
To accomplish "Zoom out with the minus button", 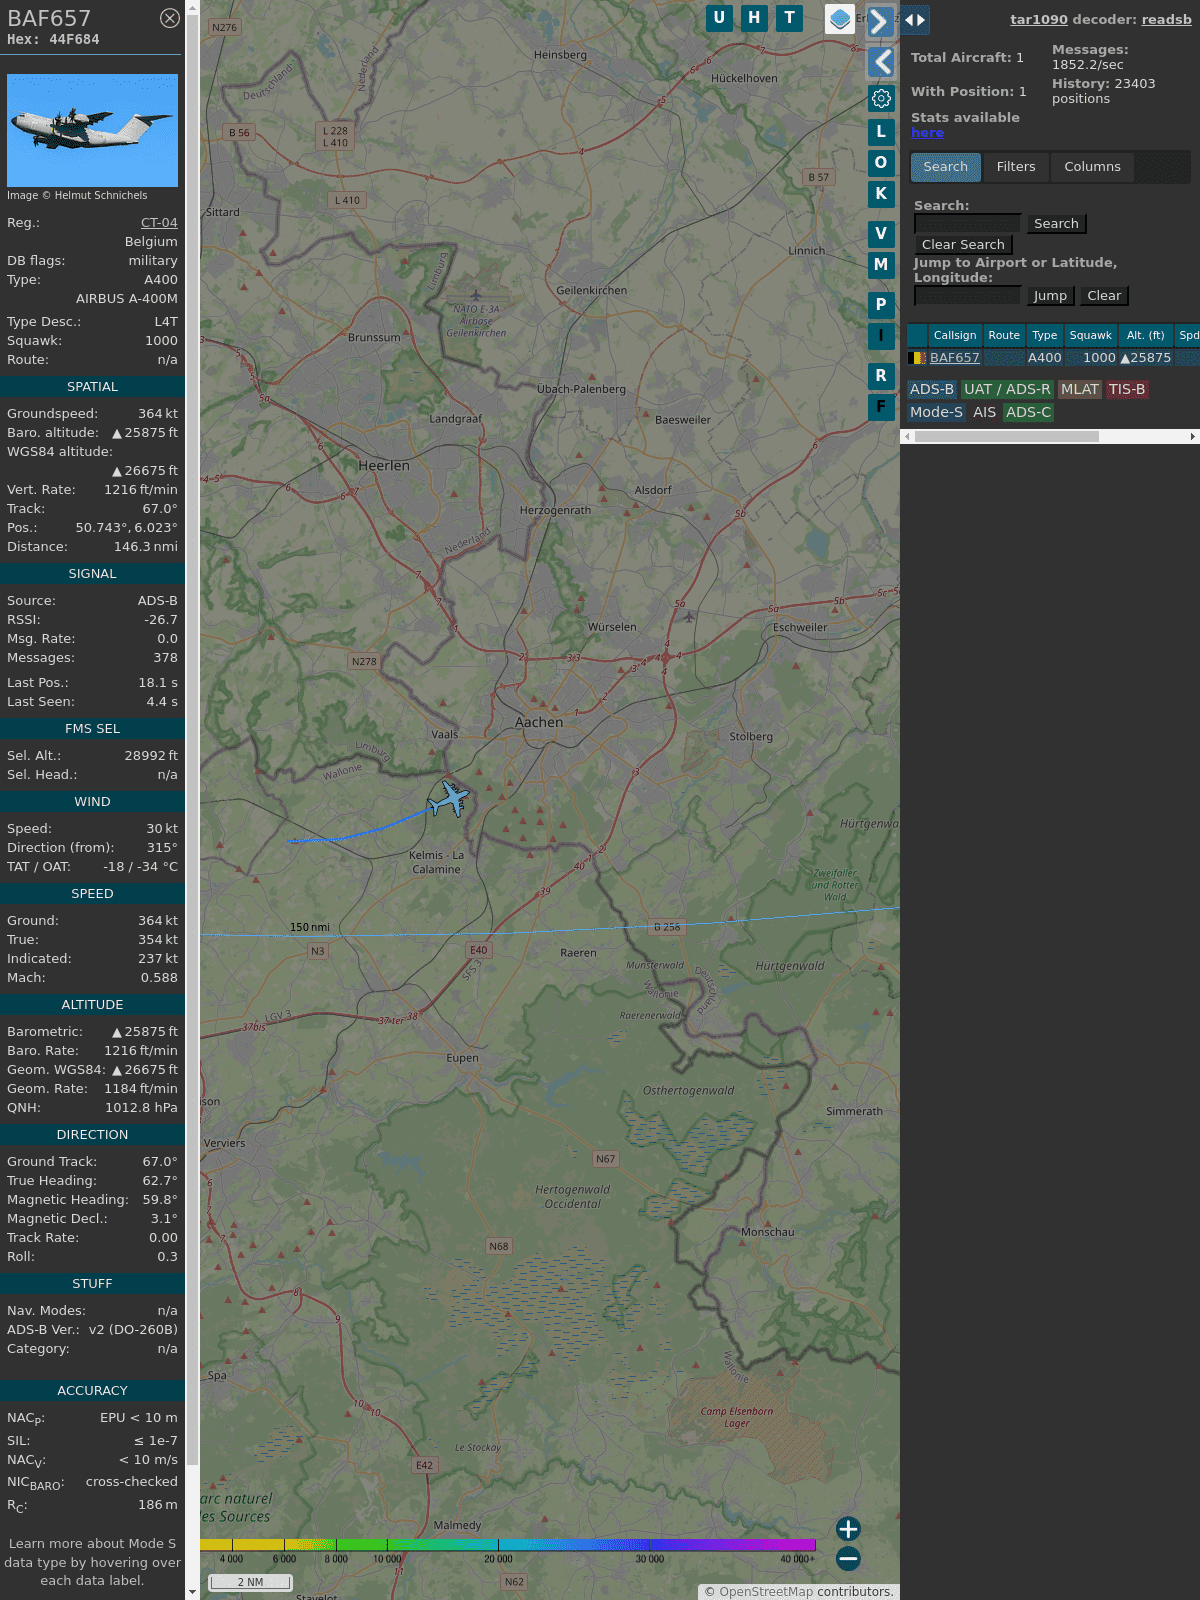I will [x=848, y=1558].
